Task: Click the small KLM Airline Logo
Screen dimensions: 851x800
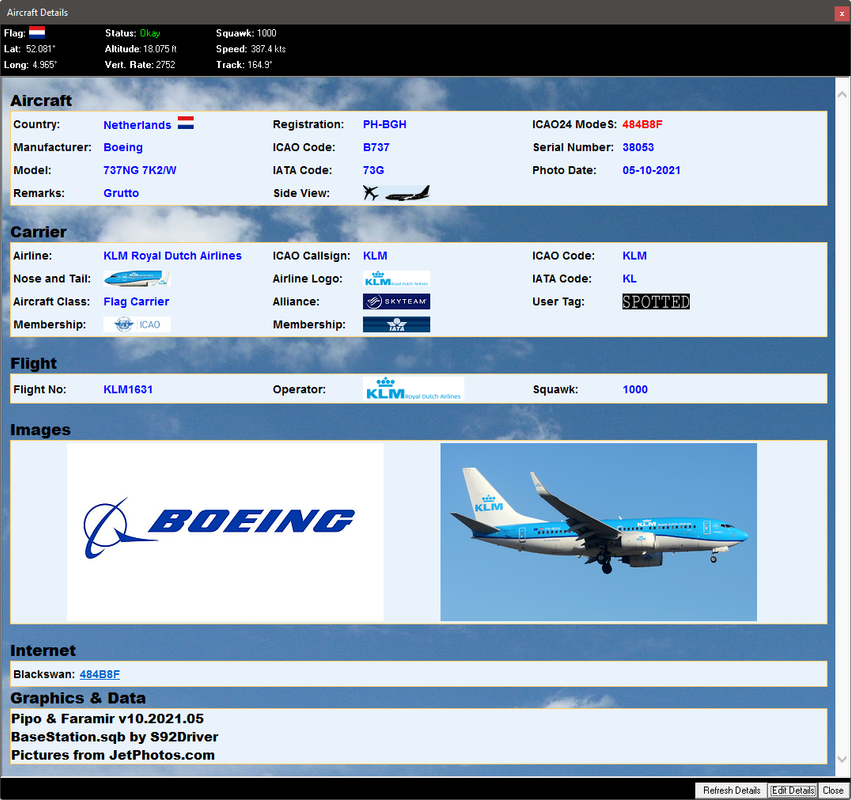Action: point(396,278)
